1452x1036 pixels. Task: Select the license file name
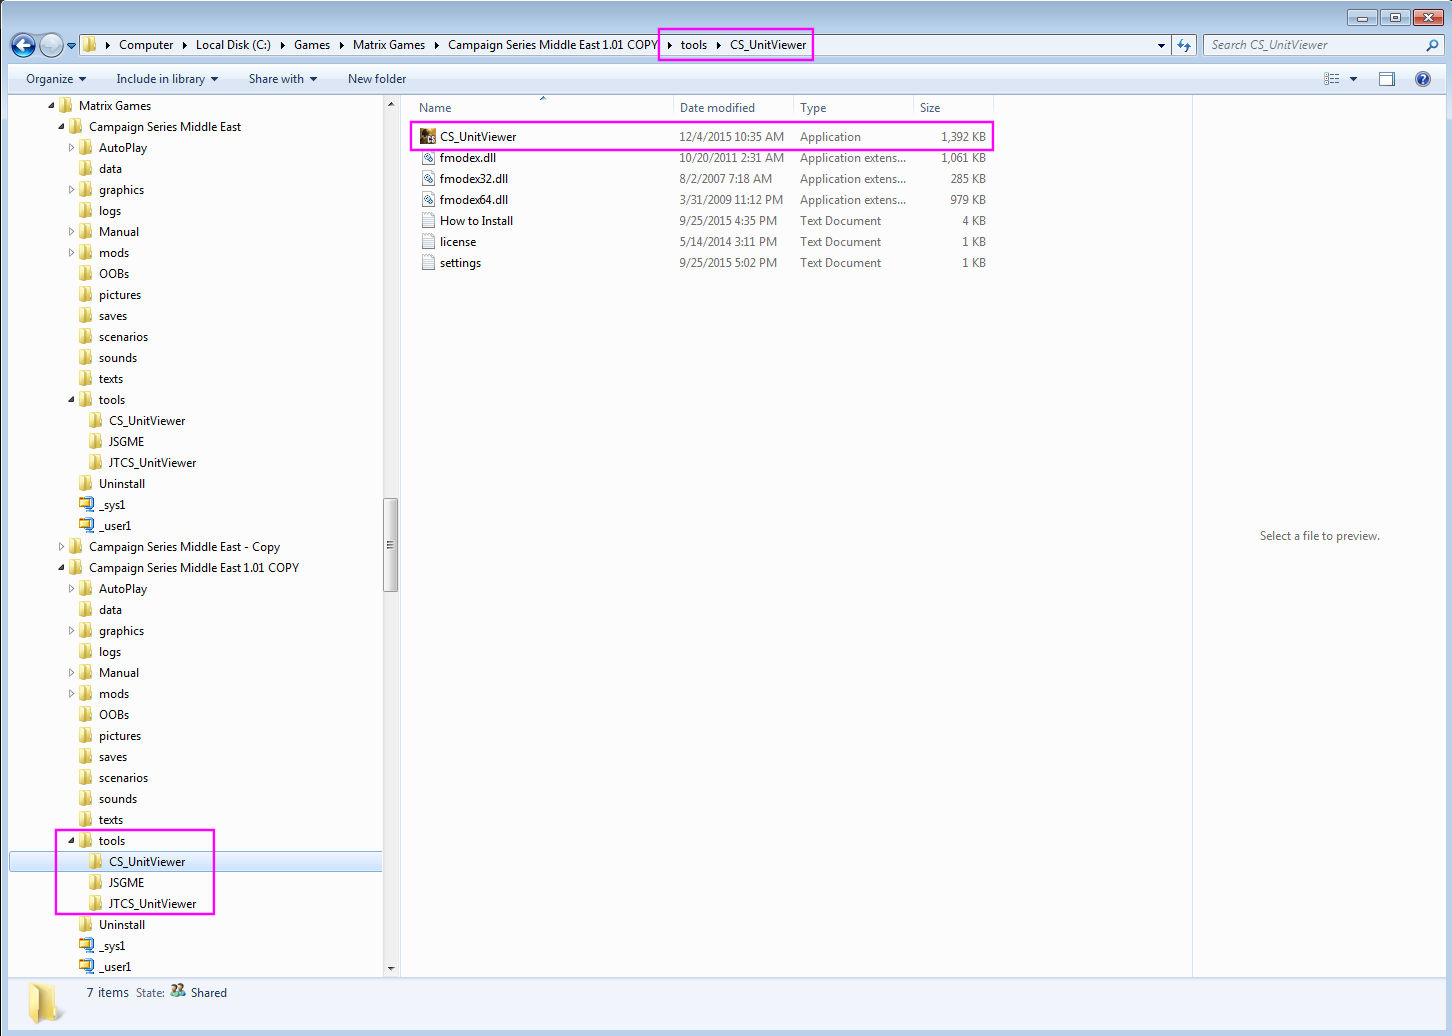(458, 242)
